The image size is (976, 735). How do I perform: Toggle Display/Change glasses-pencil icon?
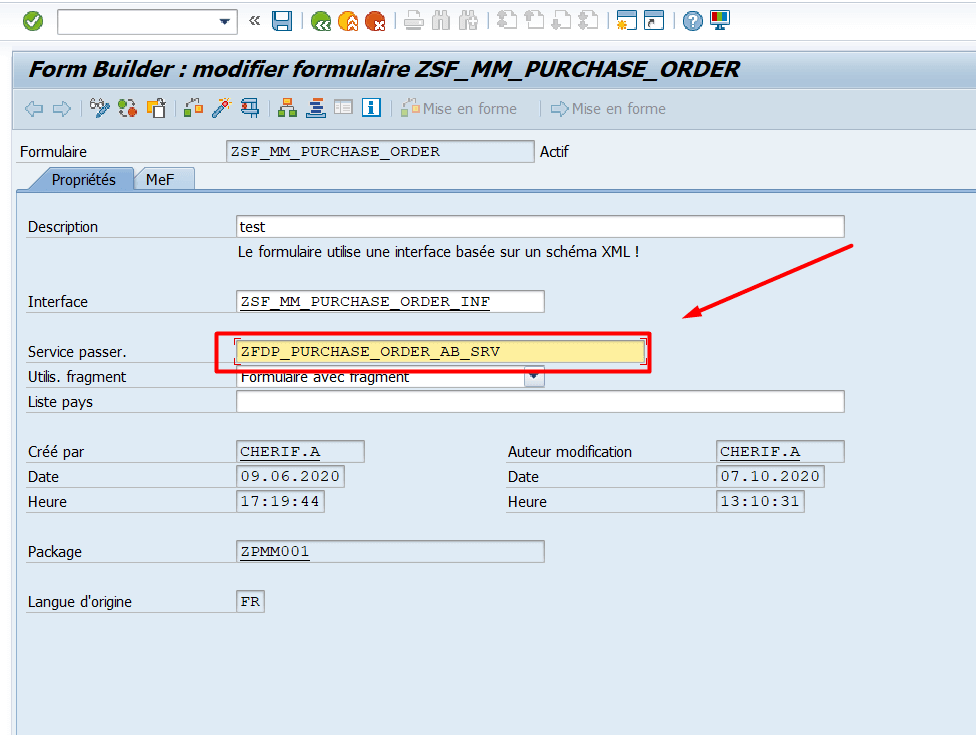[100, 108]
